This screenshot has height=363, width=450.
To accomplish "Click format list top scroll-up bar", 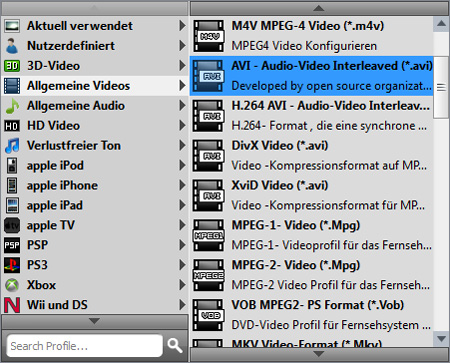I will 319,8.
